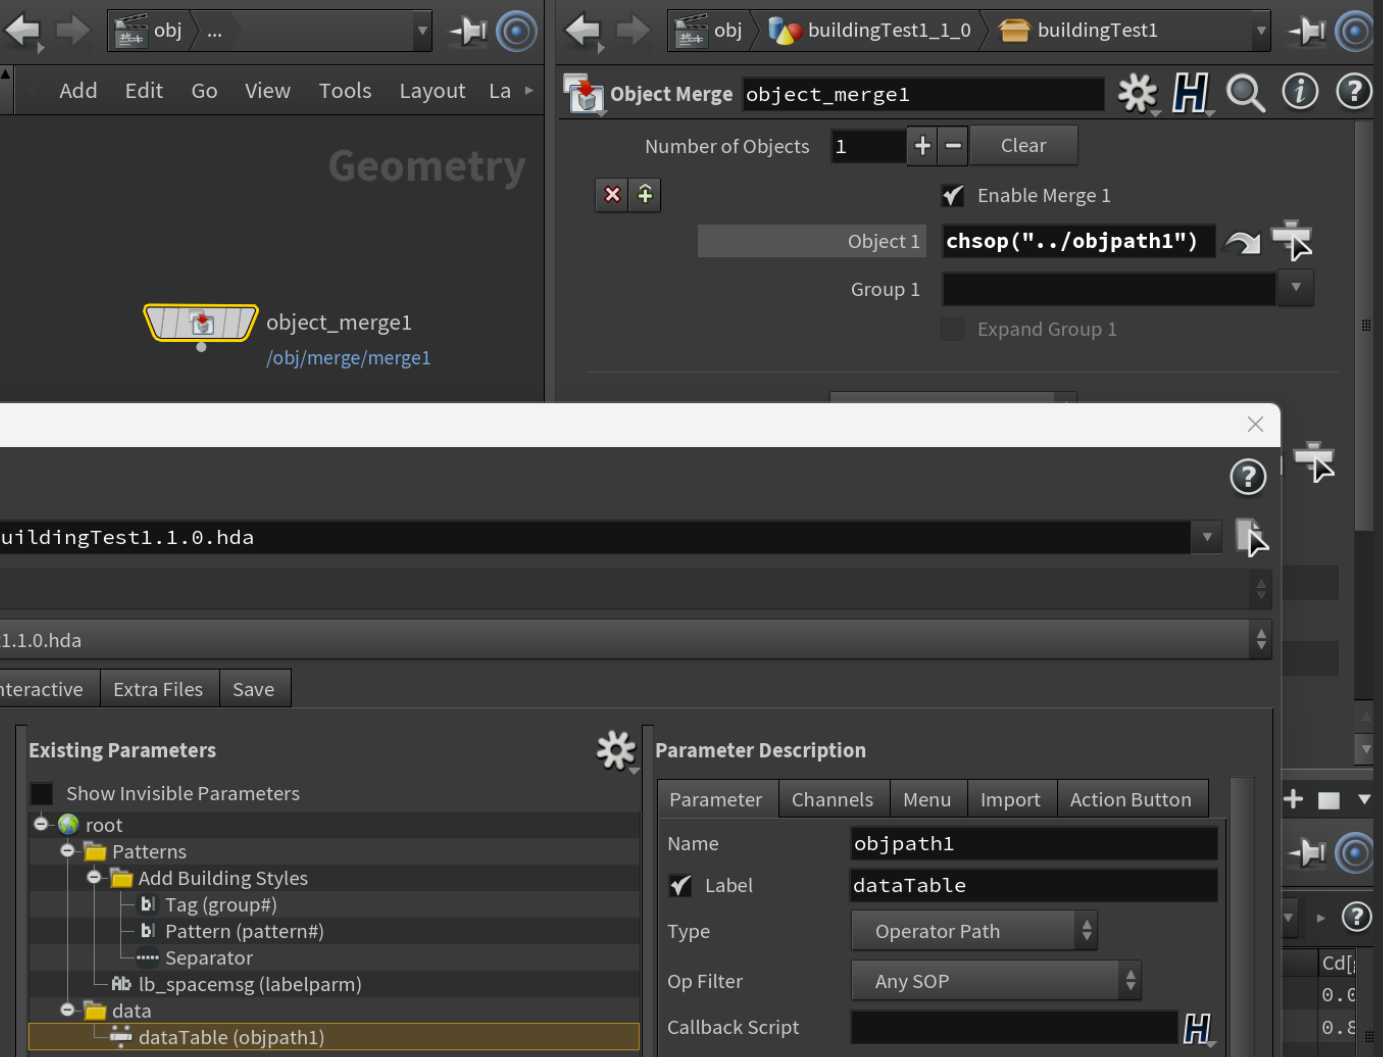Viewport: 1383px width, 1057px height.
Task: Switch to Action Button tab
Action: [x=1131, y=800]
